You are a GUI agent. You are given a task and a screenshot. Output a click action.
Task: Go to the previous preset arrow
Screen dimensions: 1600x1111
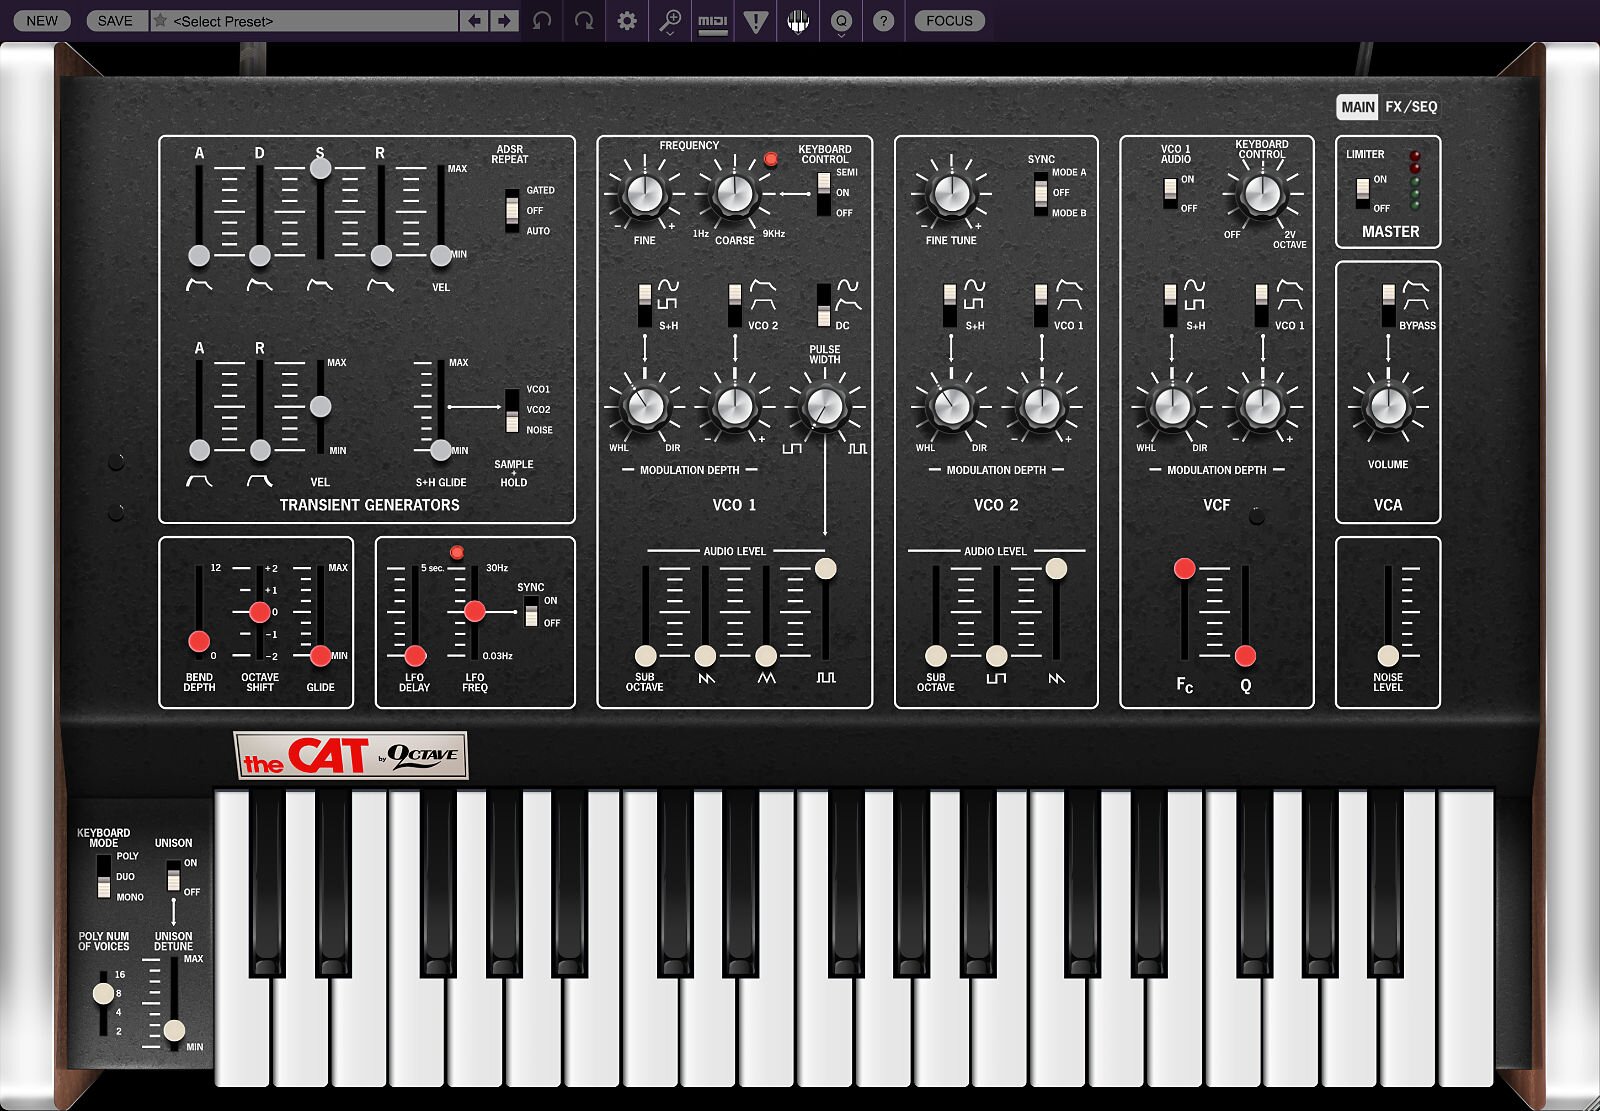click(475, 21)
